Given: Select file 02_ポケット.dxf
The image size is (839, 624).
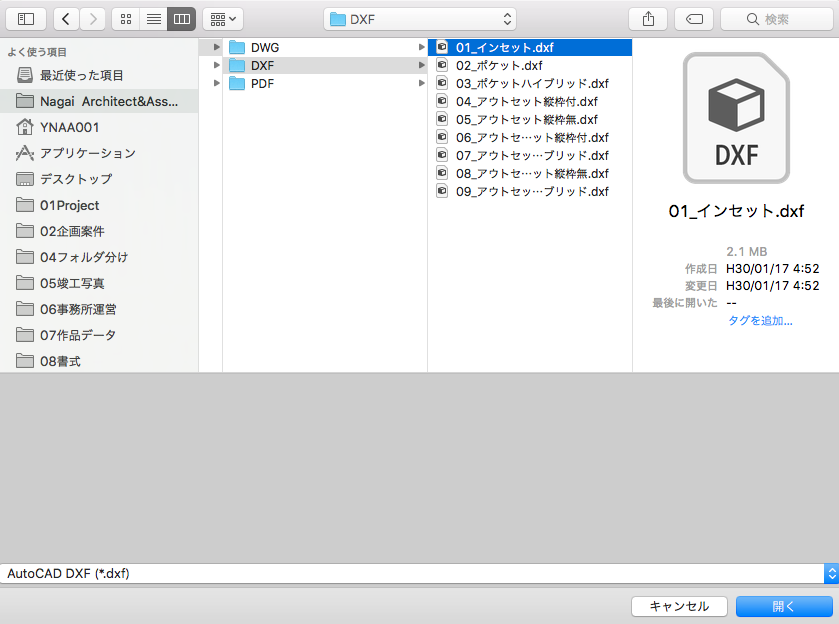Looking at the screenshot, I should tap(530, 65).
